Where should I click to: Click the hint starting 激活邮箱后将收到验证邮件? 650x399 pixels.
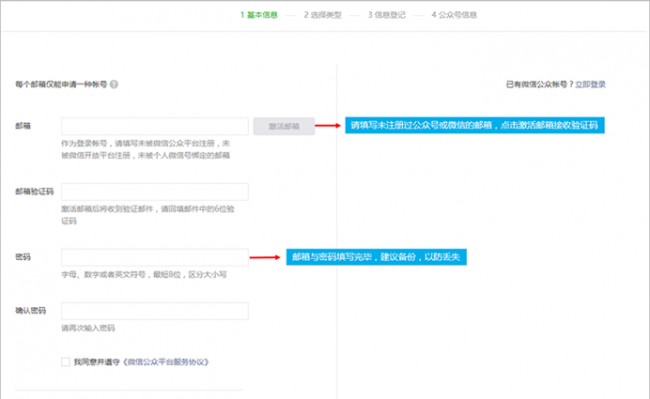tap(148, 215)
